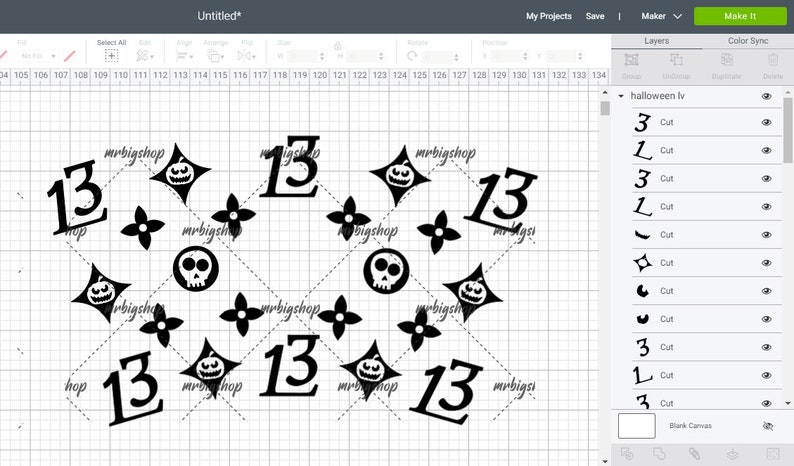The image size is (794, 466).
Task: Switch to the Color Sync tab
Action: coord(748,41)
